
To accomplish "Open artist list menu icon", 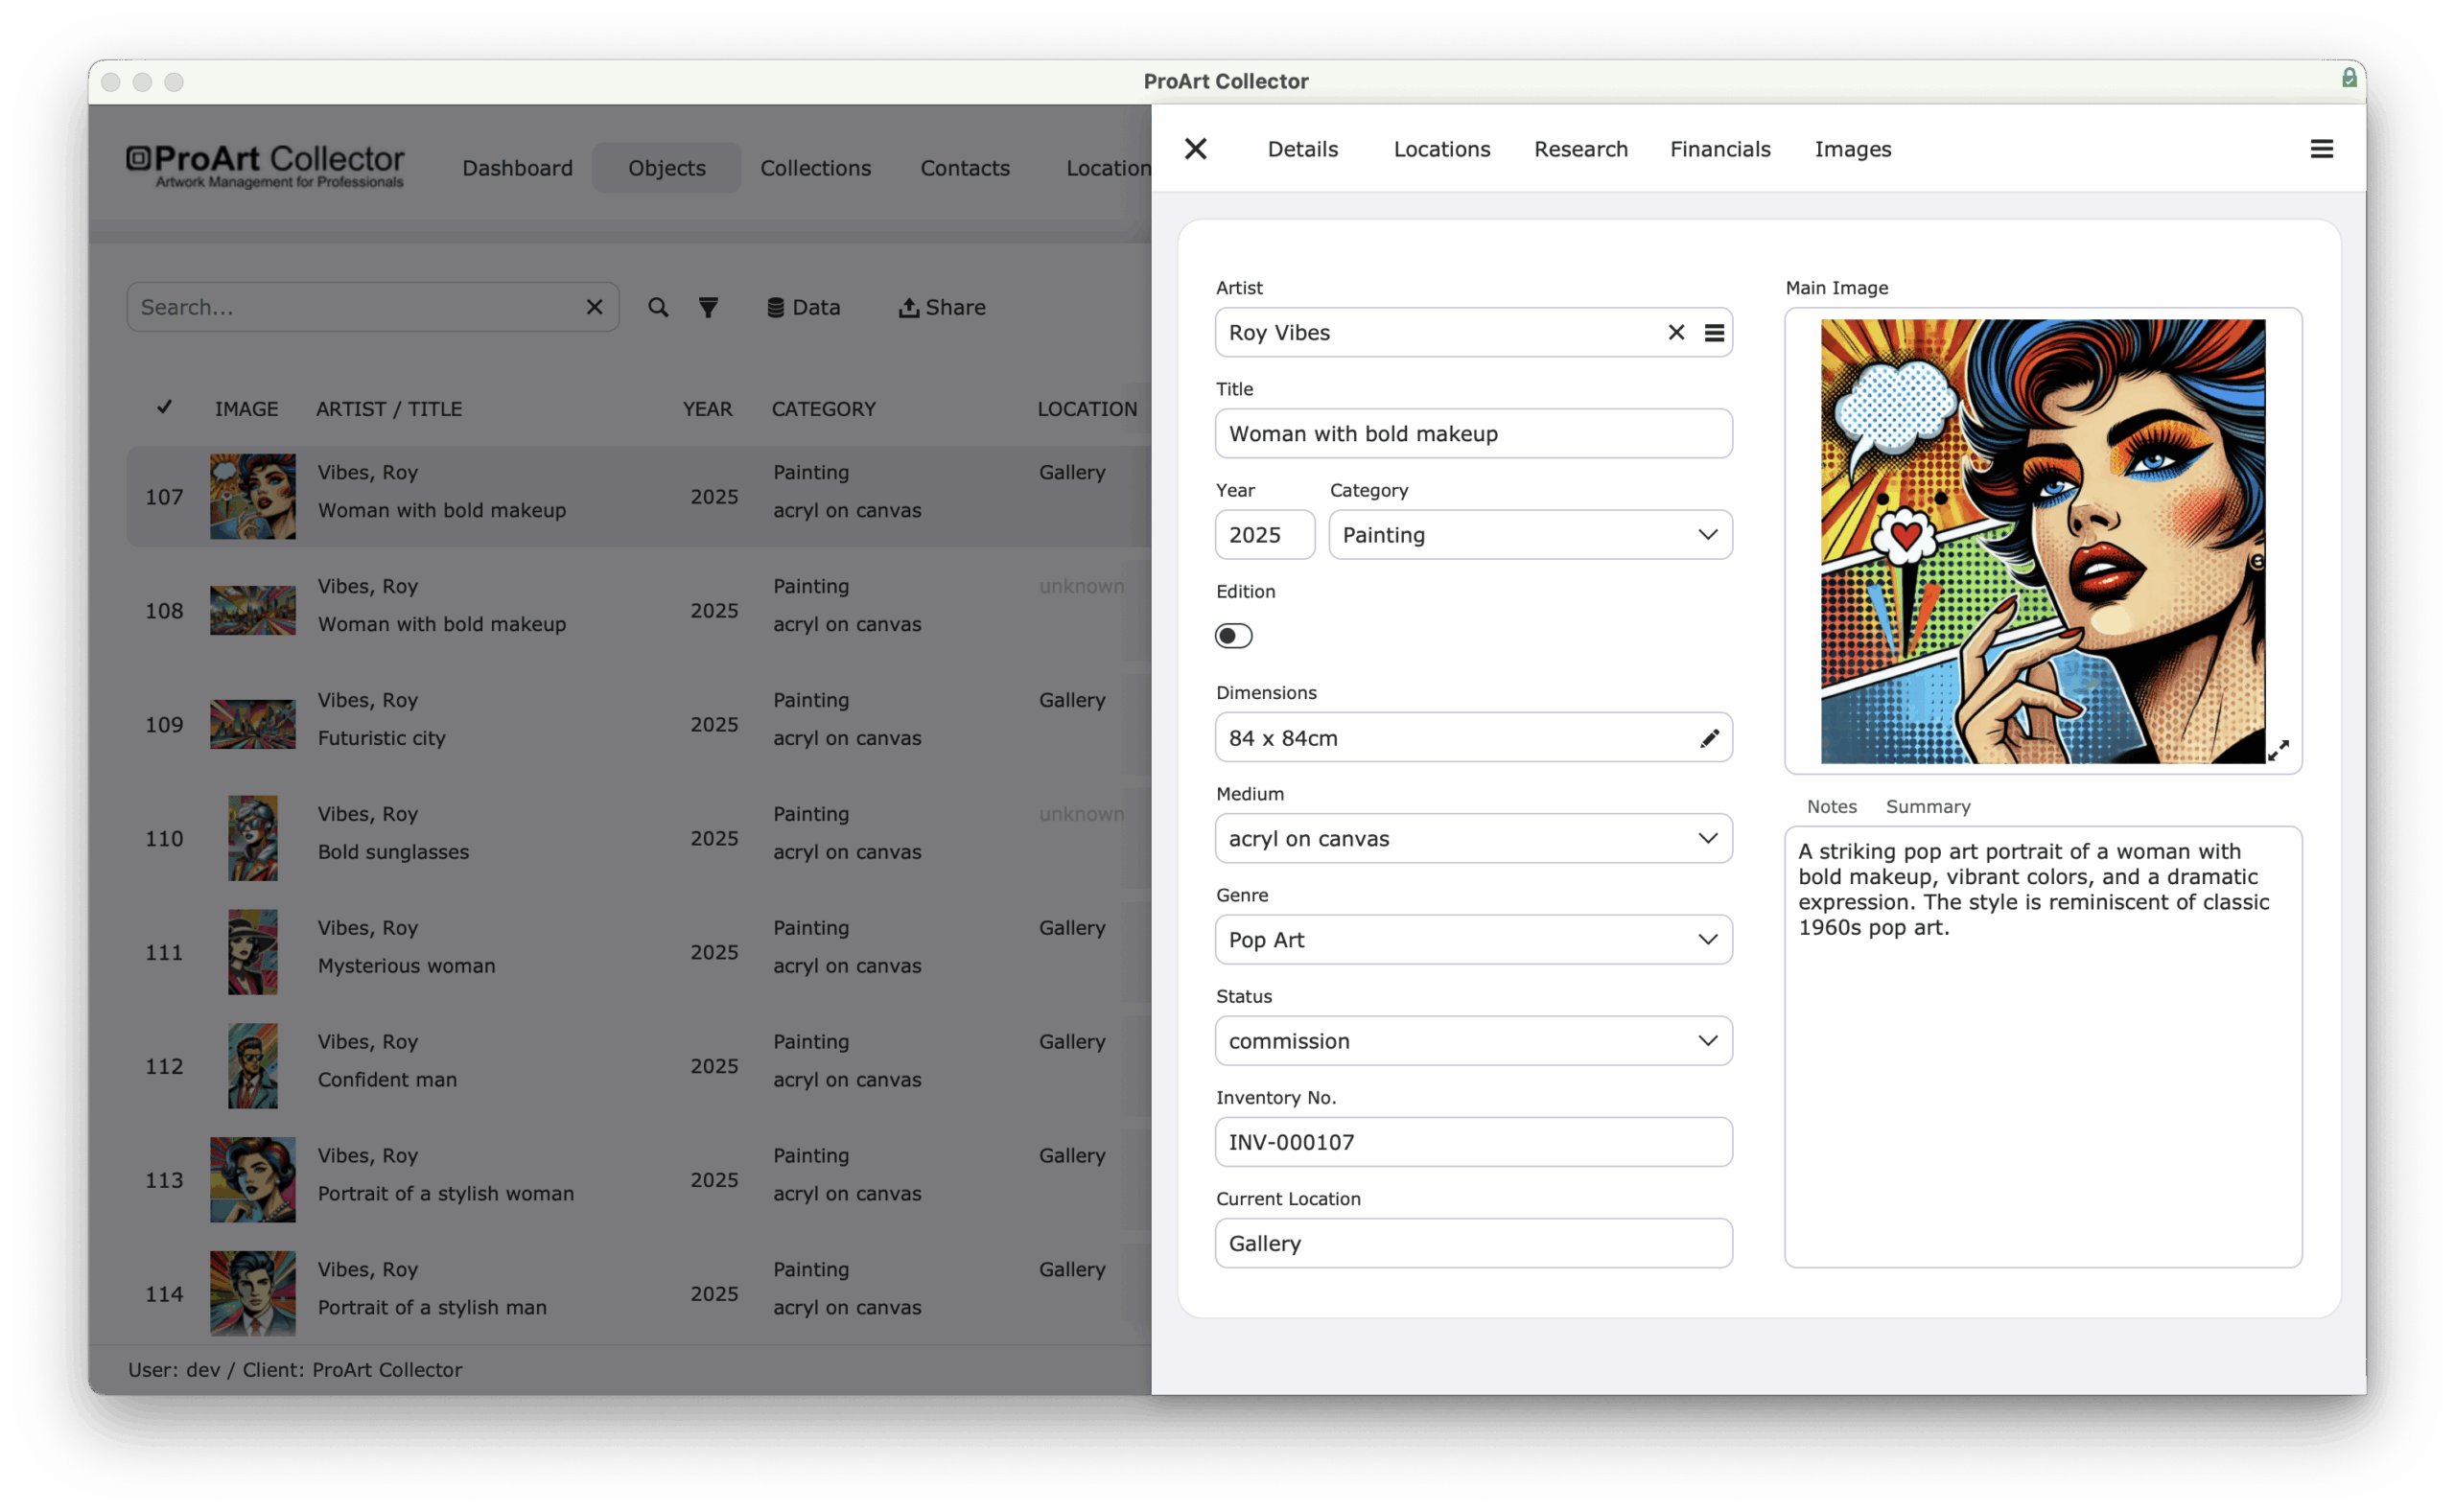I will [x=1714, y=332].
